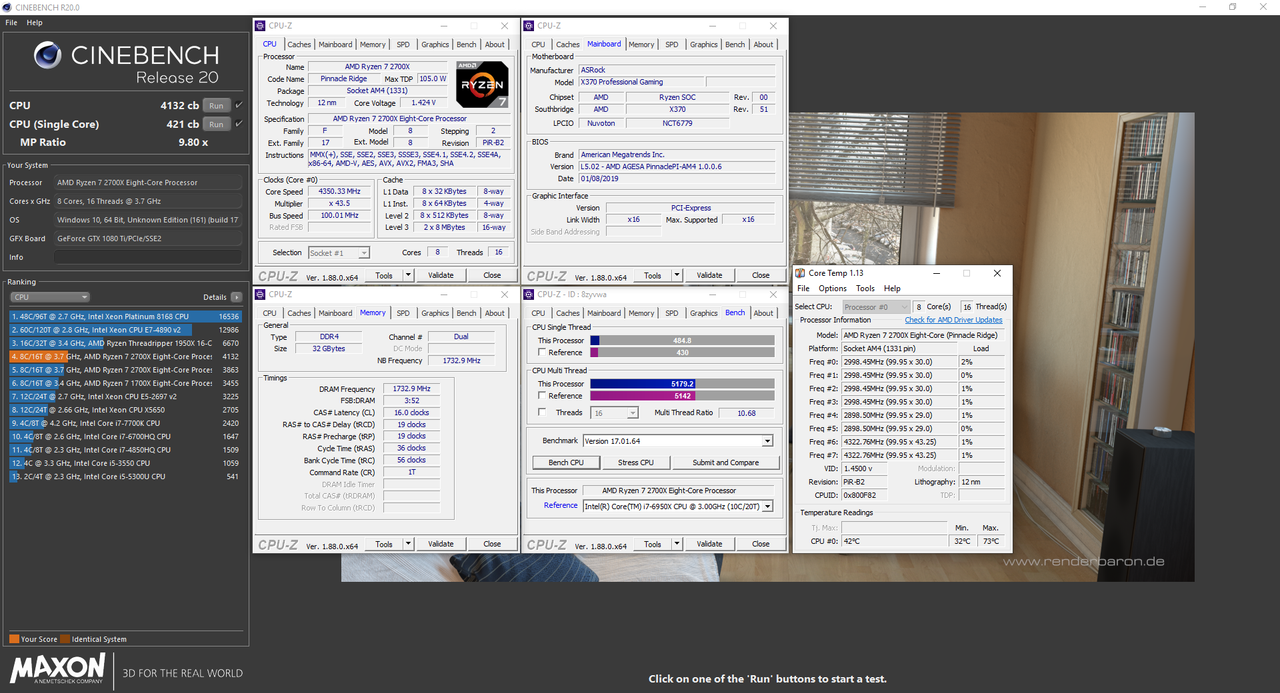
Task: Open the Cinebench Help menu
Action: 34,22
